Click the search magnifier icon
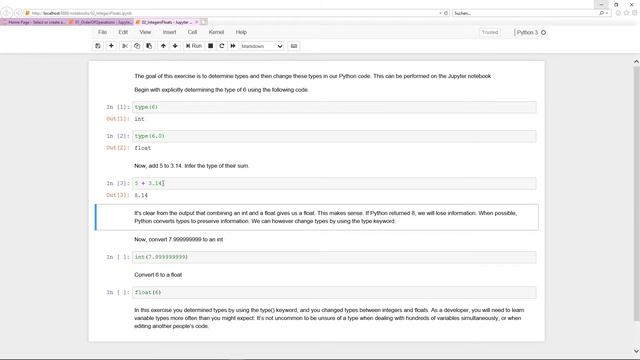The image size is (640, 360). click(x=602, y=13)
